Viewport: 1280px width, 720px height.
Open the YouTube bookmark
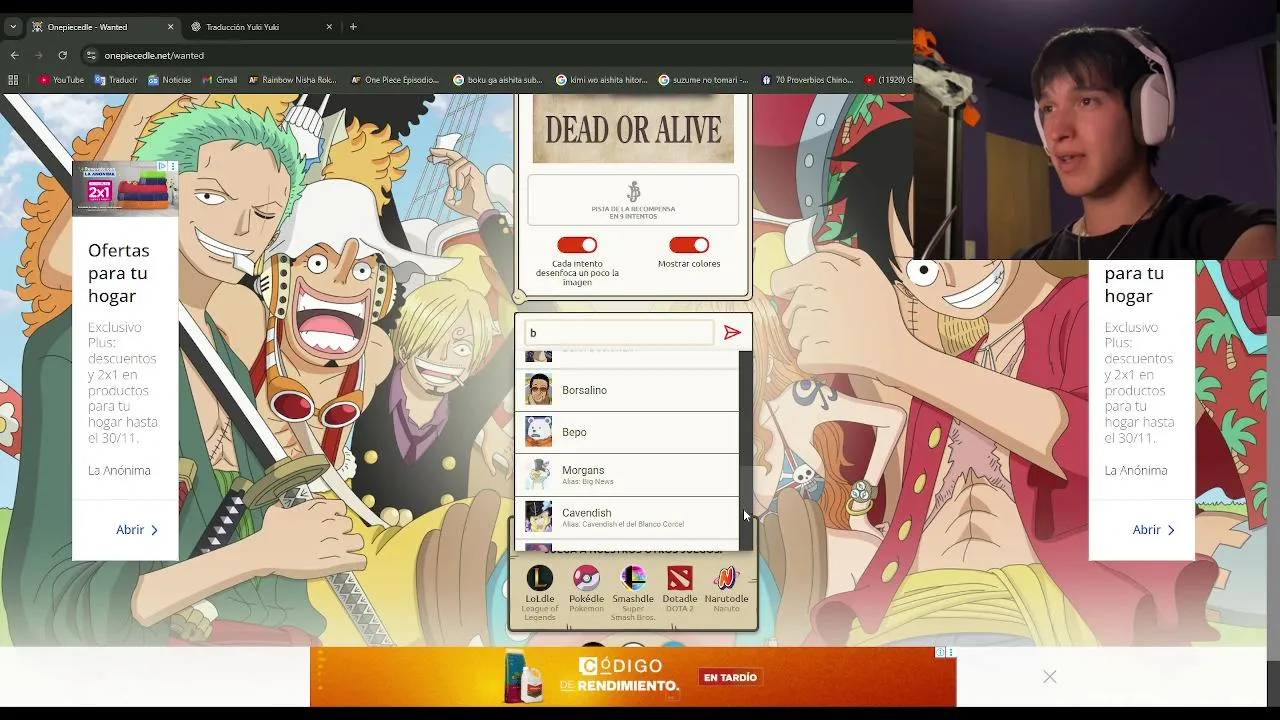pos(61,80)
